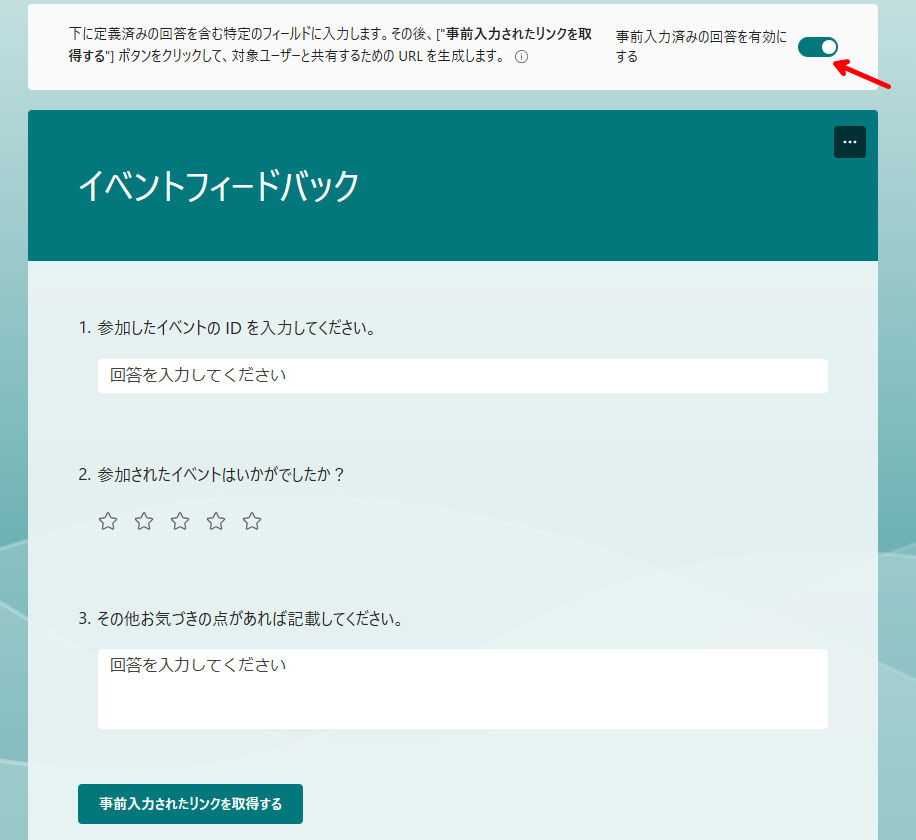Screen dimensions: 916x840
Task: Open the ellipsis dropdown in the teal header
Action: (849, 142)
